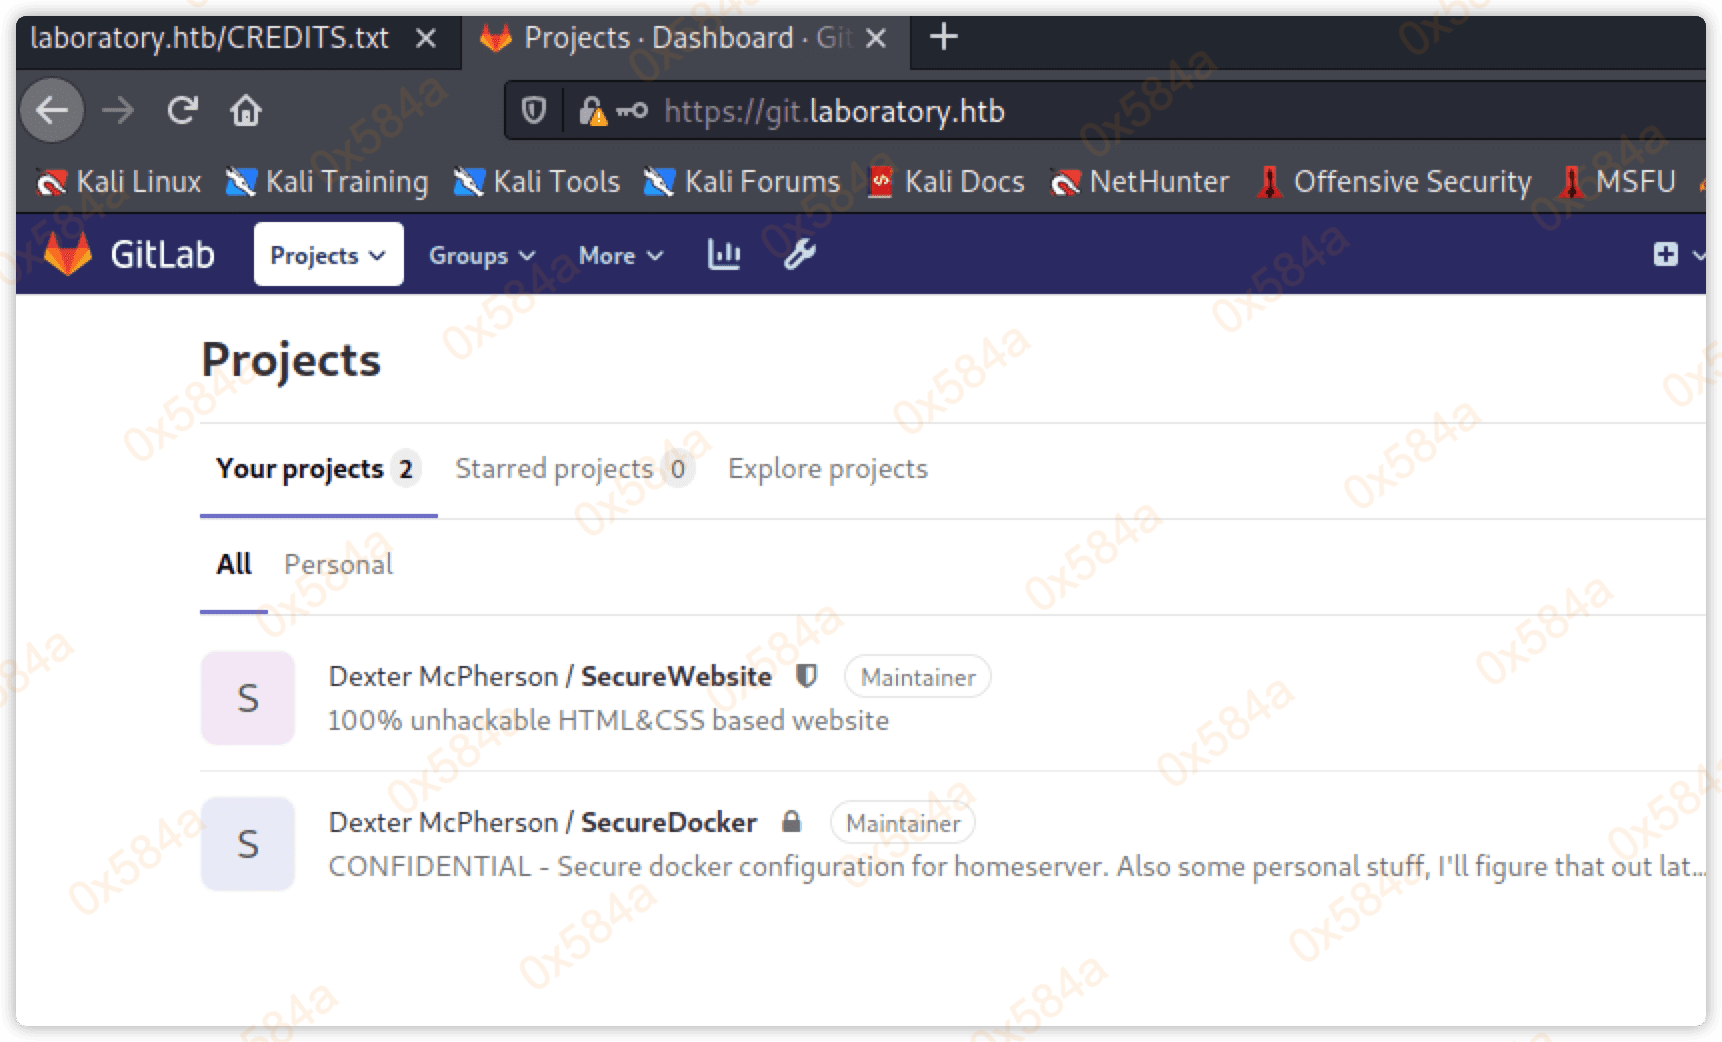
Task: Select the Personal filter tab
Action: [338, 565]
